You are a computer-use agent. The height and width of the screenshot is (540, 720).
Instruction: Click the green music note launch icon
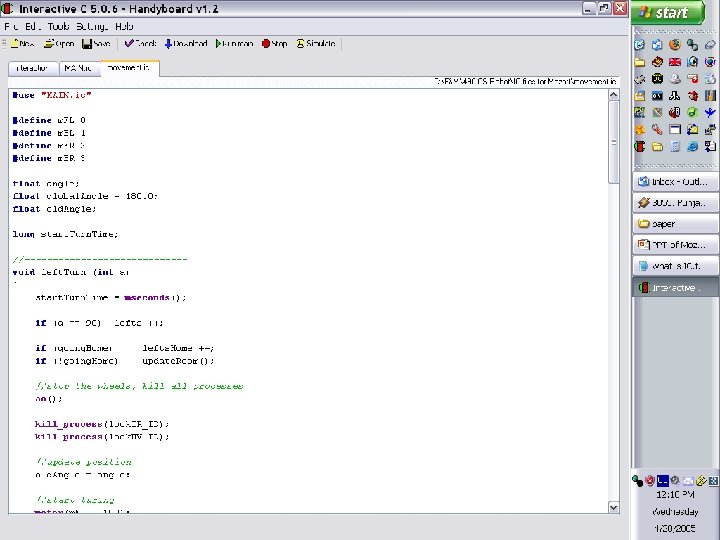click(692, 112)
